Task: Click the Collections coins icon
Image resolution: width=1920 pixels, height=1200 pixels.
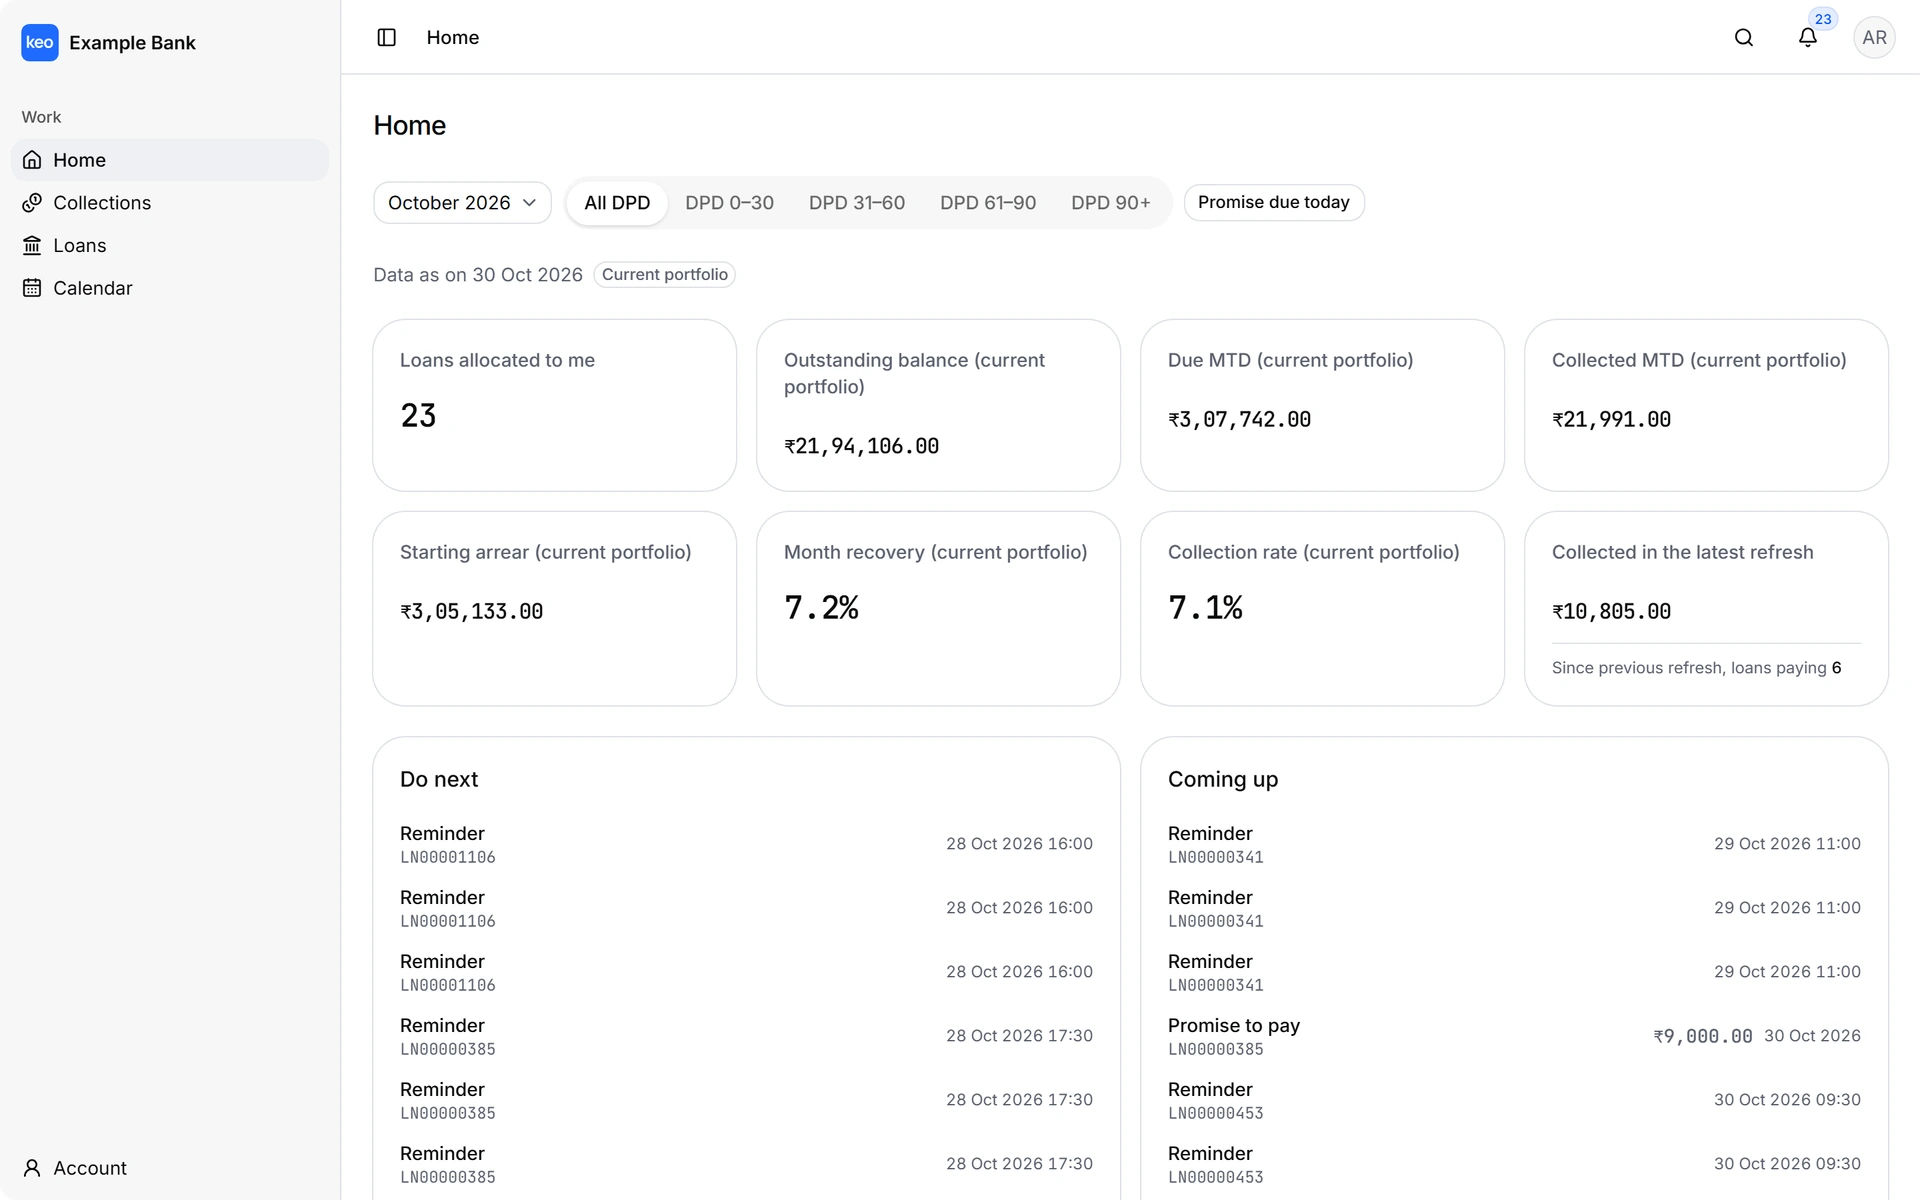Action: pyautogui.click(x=32, y=203)
